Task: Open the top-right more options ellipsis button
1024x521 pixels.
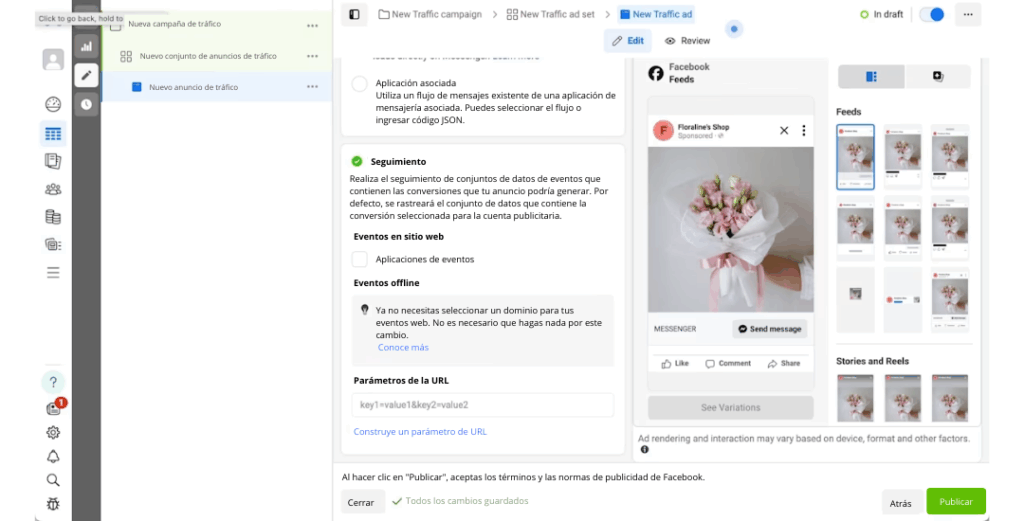Action: click(x=967, y=14)
